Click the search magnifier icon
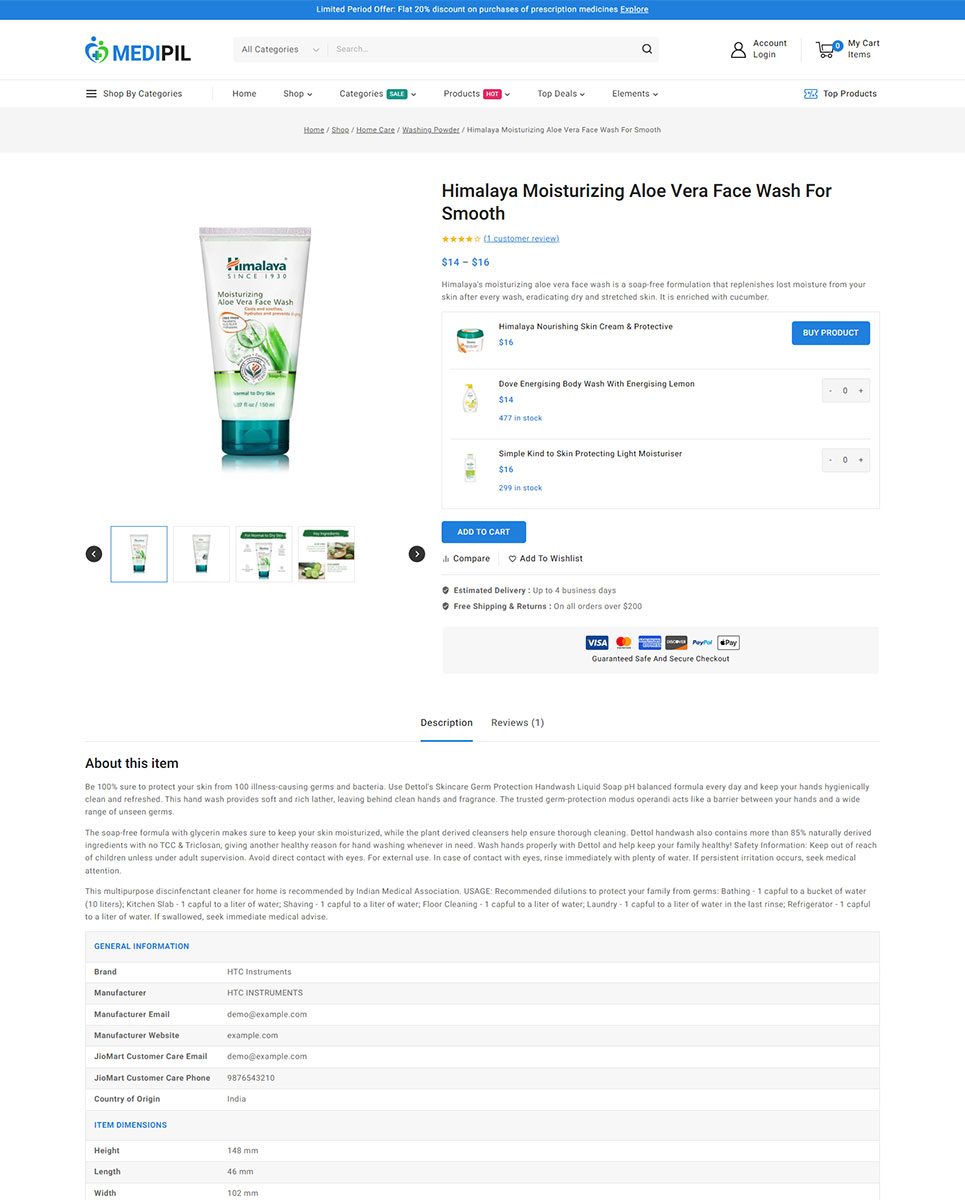This screenshot has height=1200, width=965. tap(647, 49)
